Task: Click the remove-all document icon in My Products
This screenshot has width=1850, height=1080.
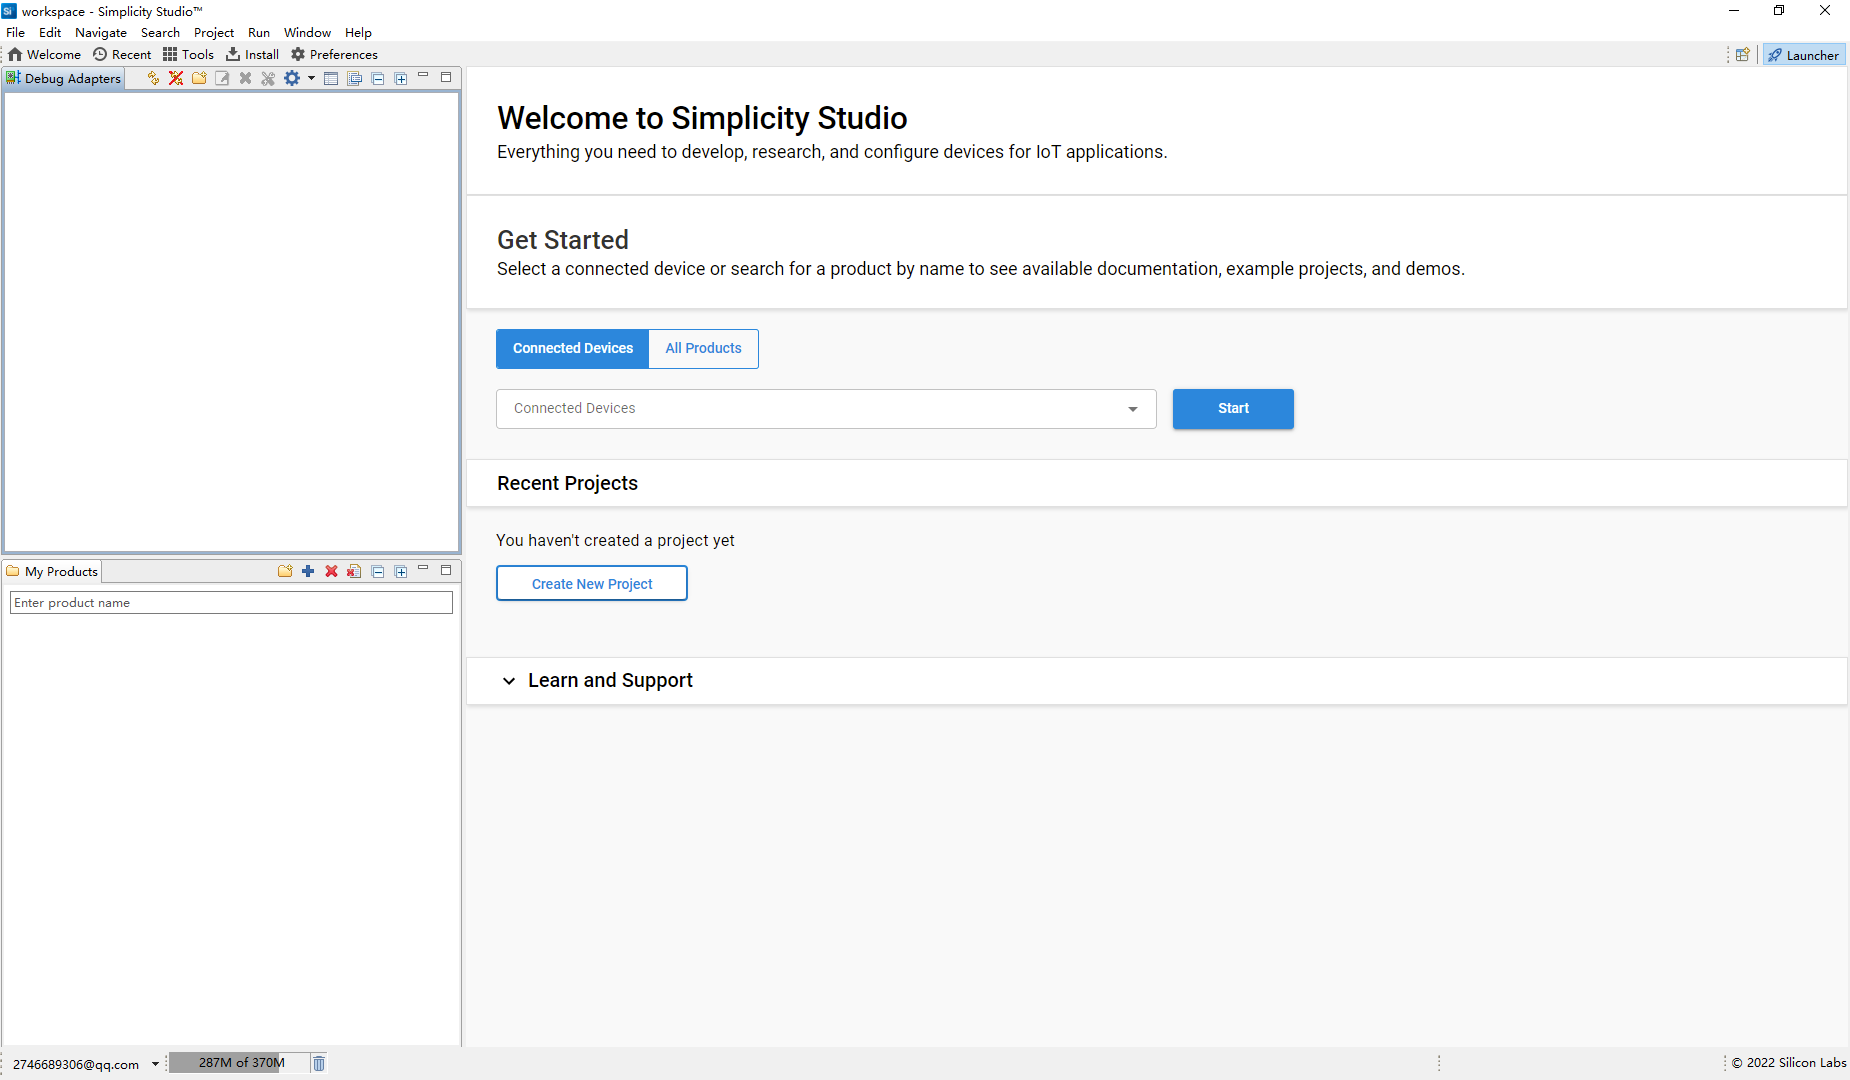Action: click(x=354, y=571)
